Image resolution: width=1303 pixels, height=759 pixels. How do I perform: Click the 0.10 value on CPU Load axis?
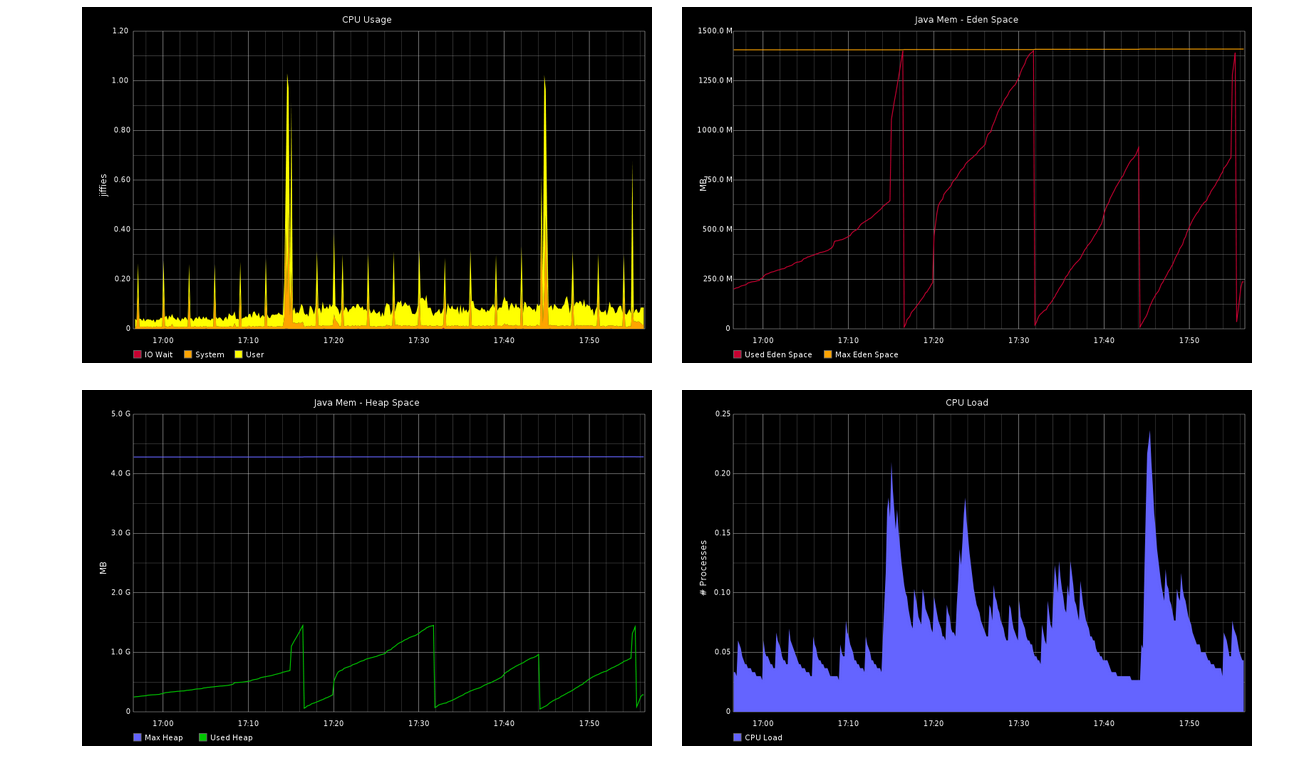721,592
